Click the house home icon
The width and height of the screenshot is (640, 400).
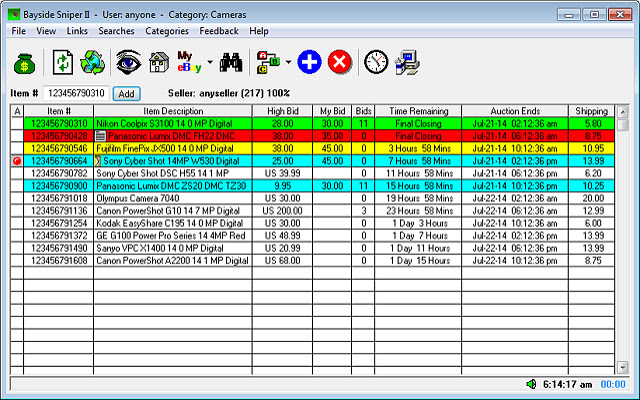click(x=159, y=62)
